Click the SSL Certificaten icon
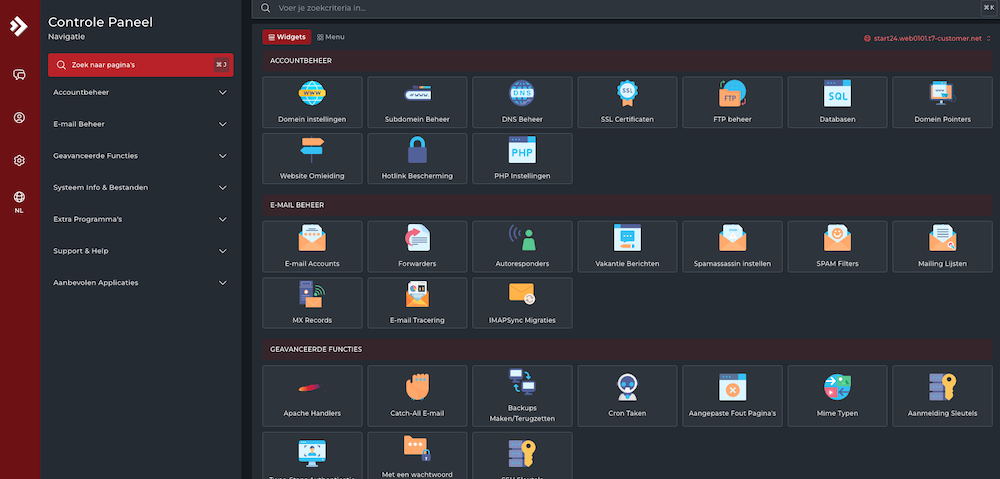Image resolution: width=1000 pixels, height=479 pixels. (627, 94)
